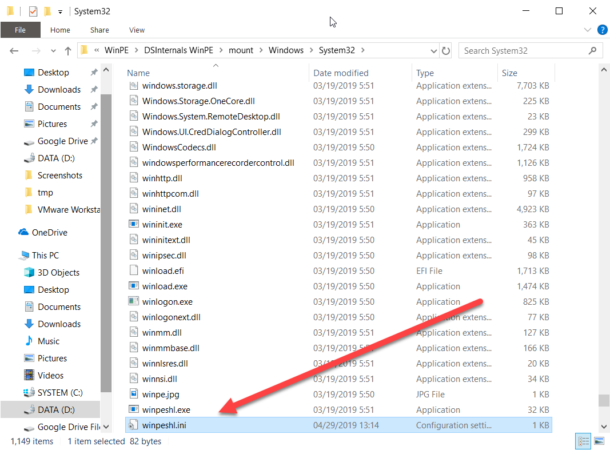
Task: Open the recent locations dropdown arrow
Action: 53,51
